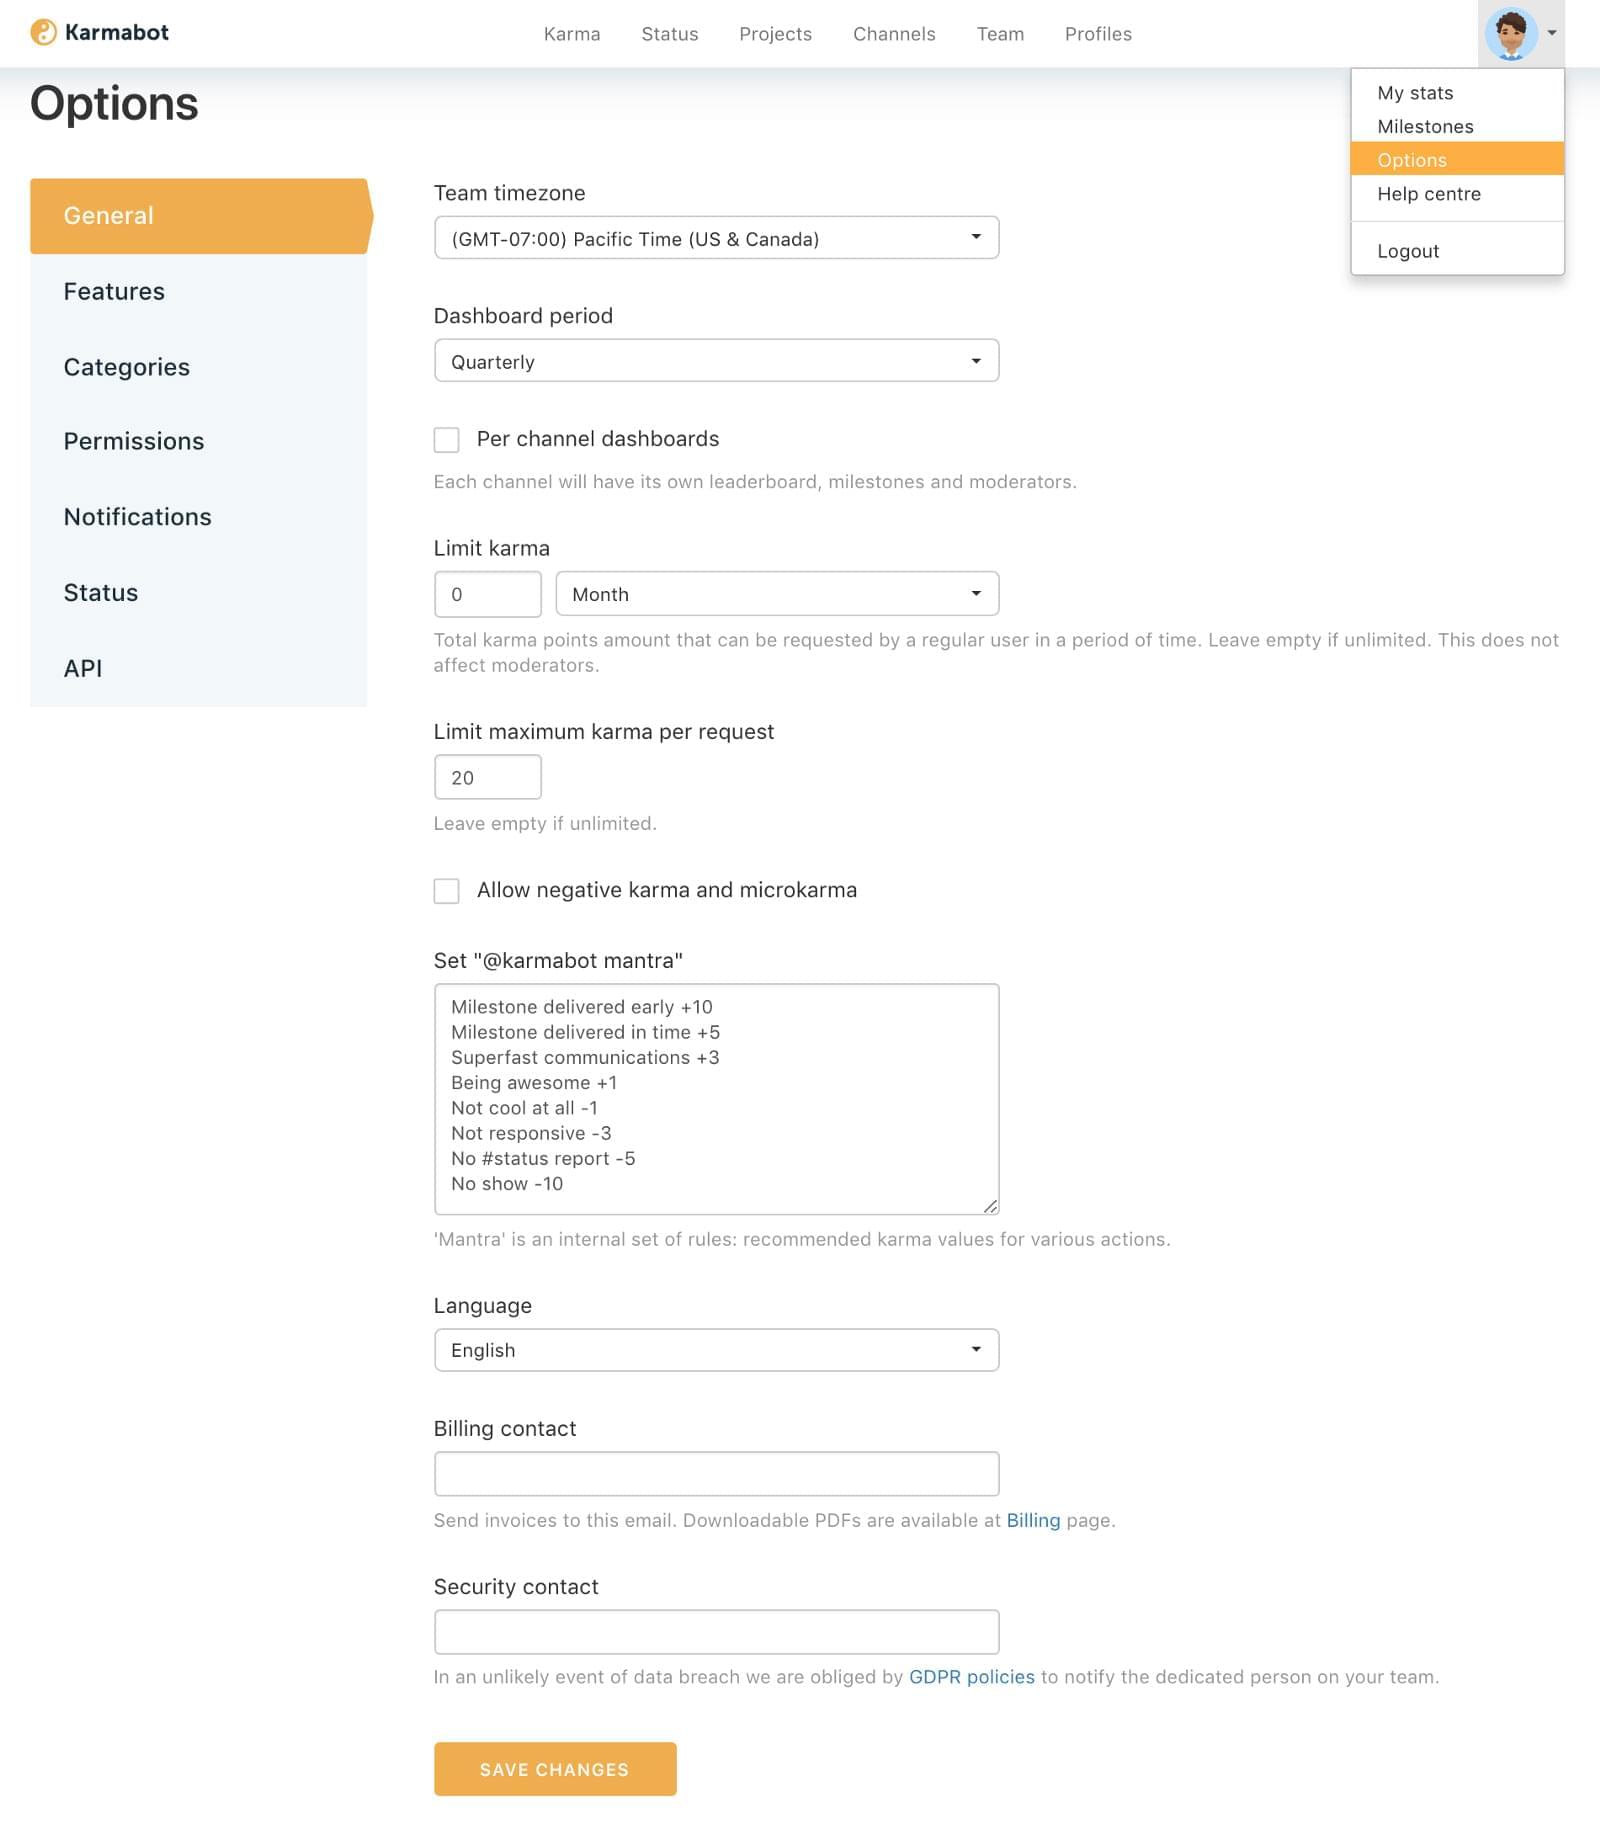Select the Features sidebar section

pyautogui.click(x=114, y=291)
